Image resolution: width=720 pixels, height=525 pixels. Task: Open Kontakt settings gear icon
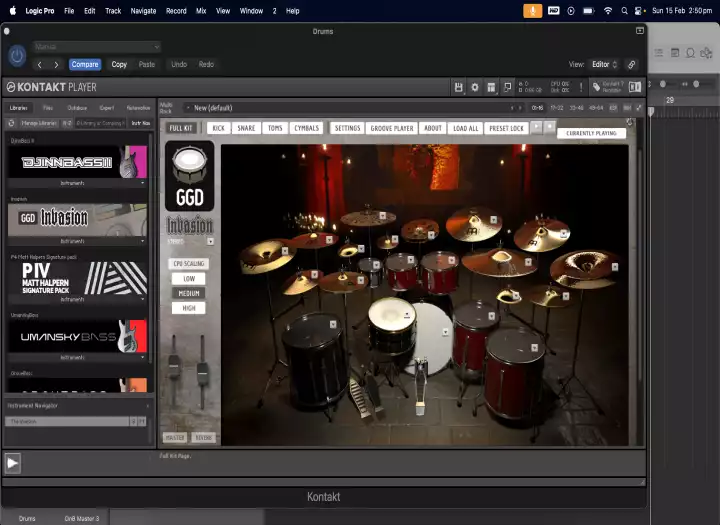coord(475,87)
